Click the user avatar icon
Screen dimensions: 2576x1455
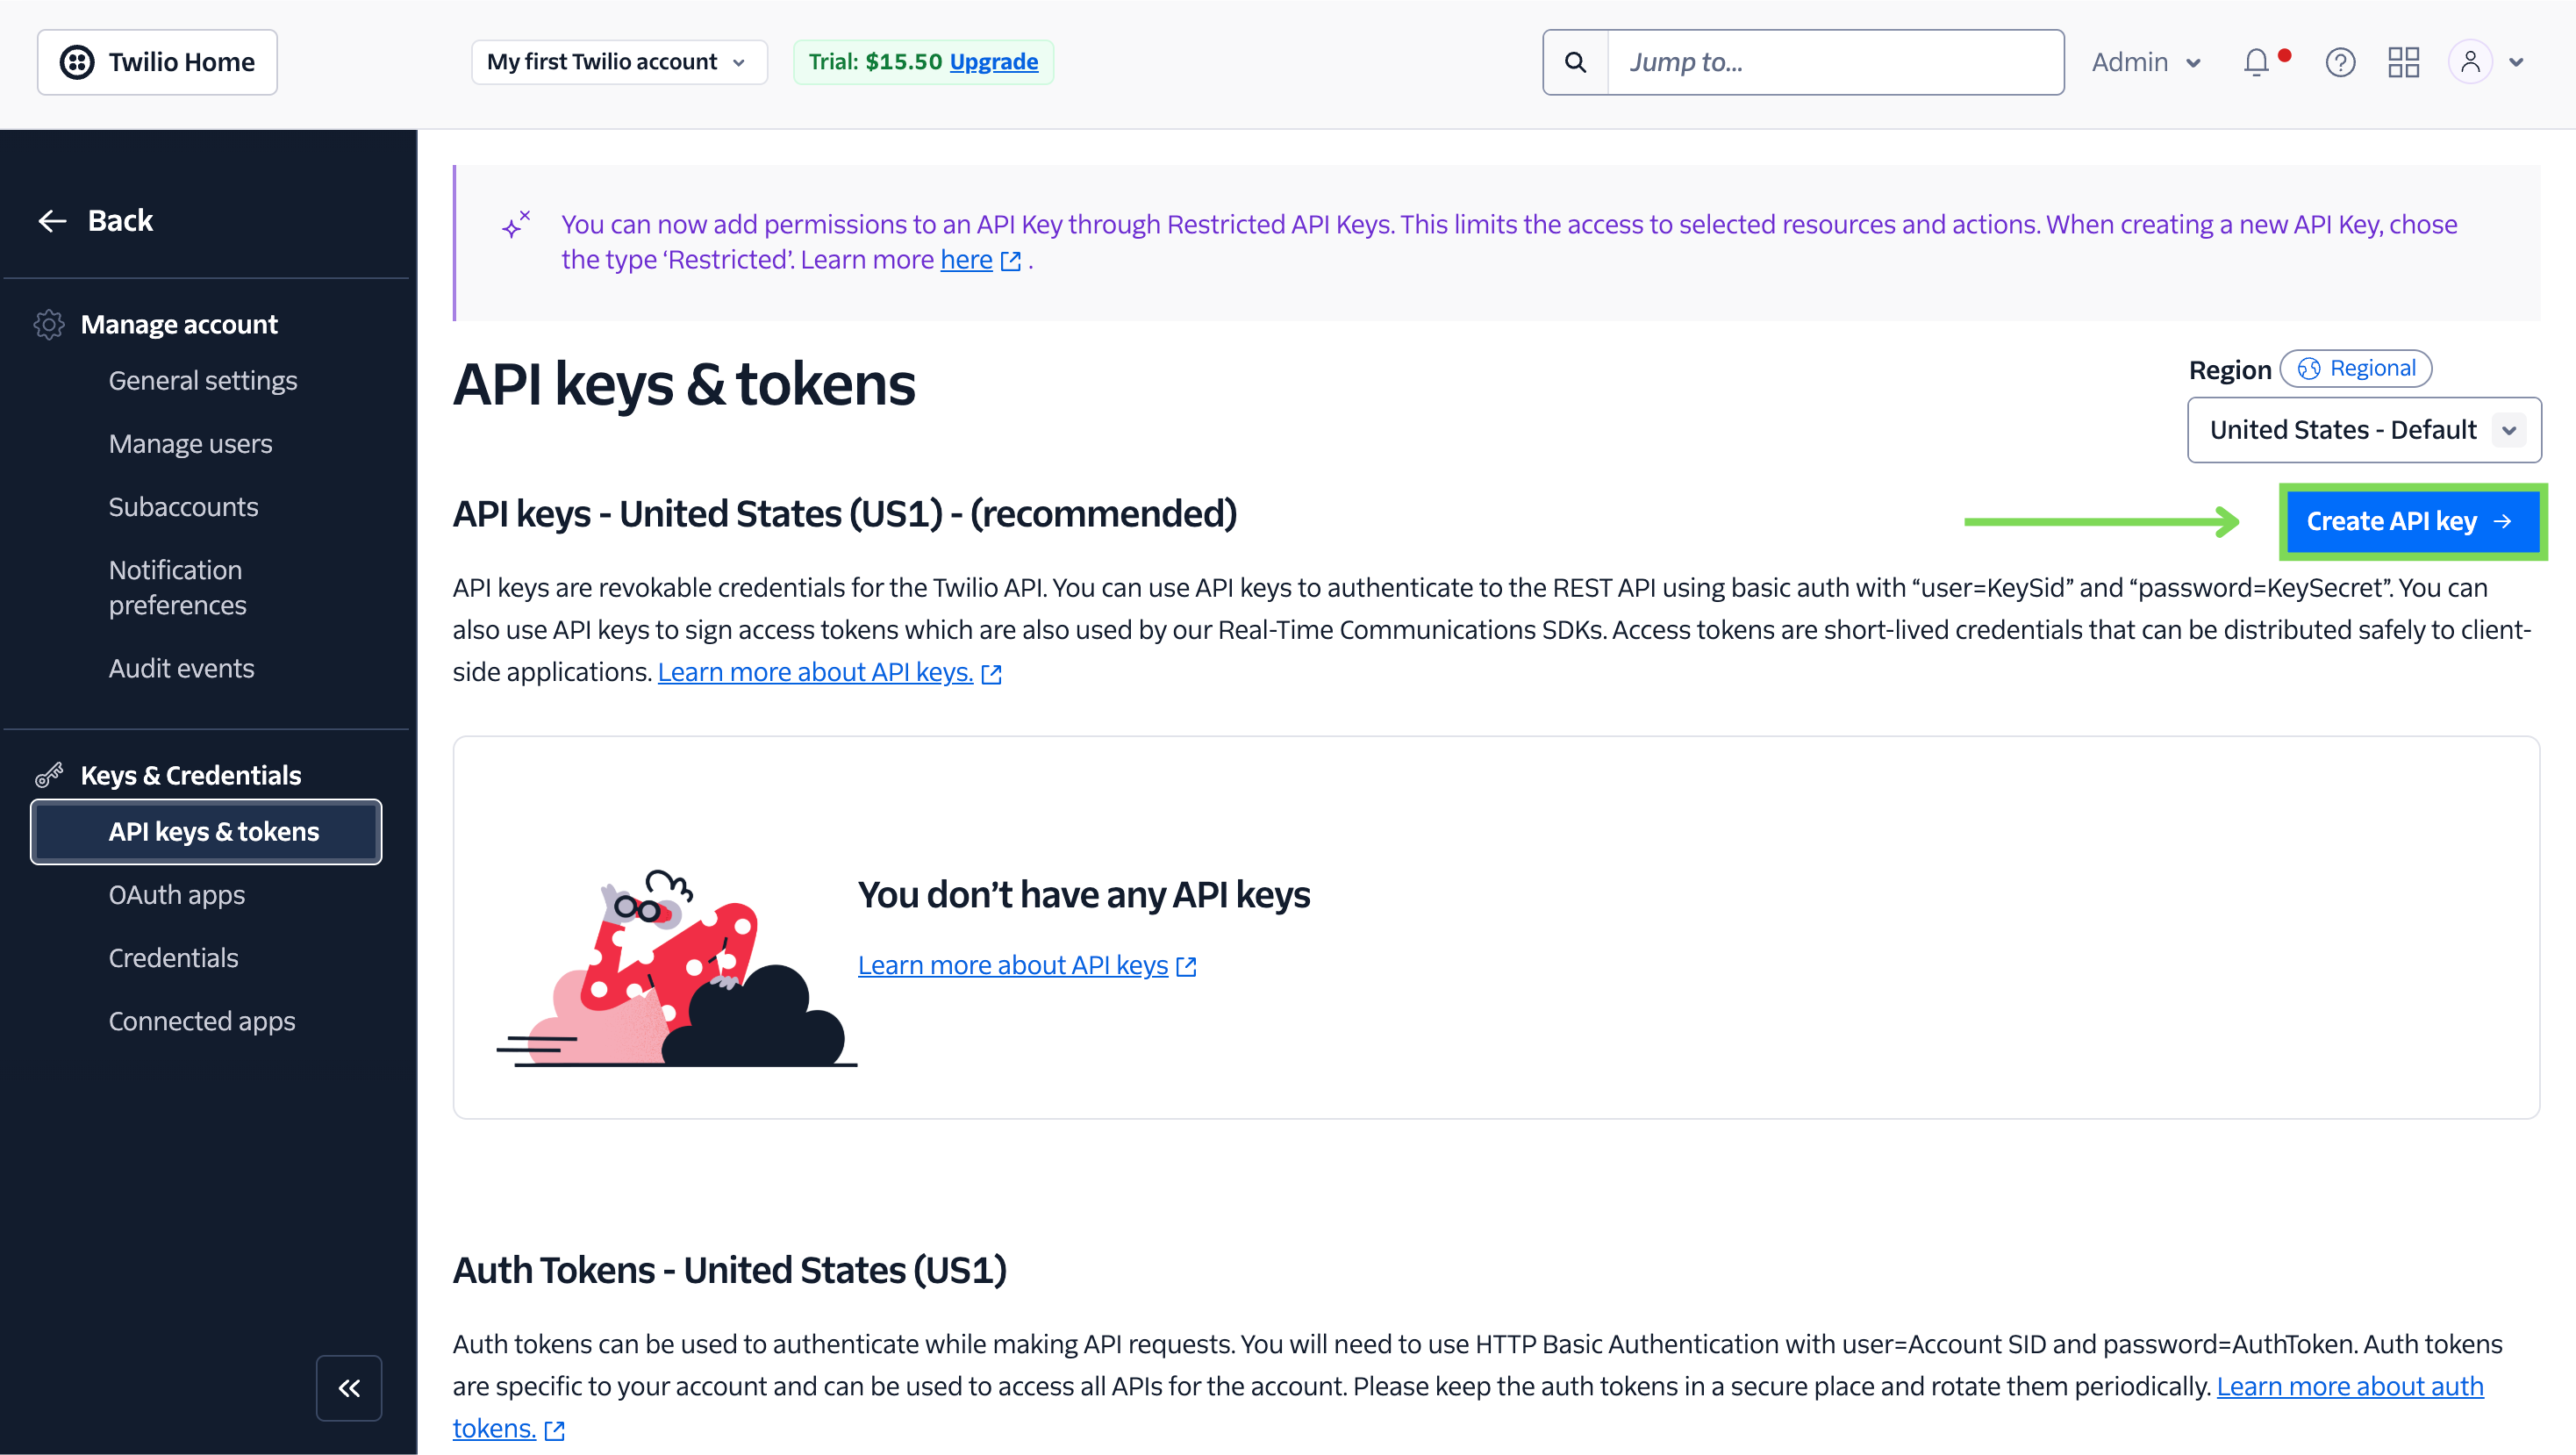click(2470, 62)
